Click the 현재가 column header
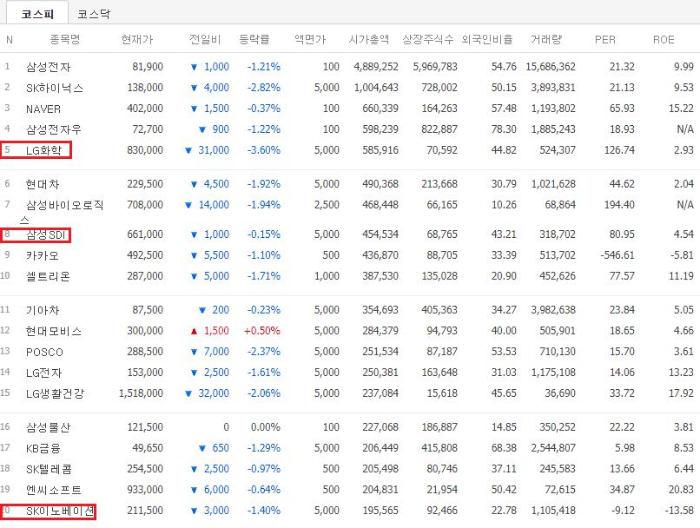This screenshot has width=700, height=528. (x=137, y=39)
